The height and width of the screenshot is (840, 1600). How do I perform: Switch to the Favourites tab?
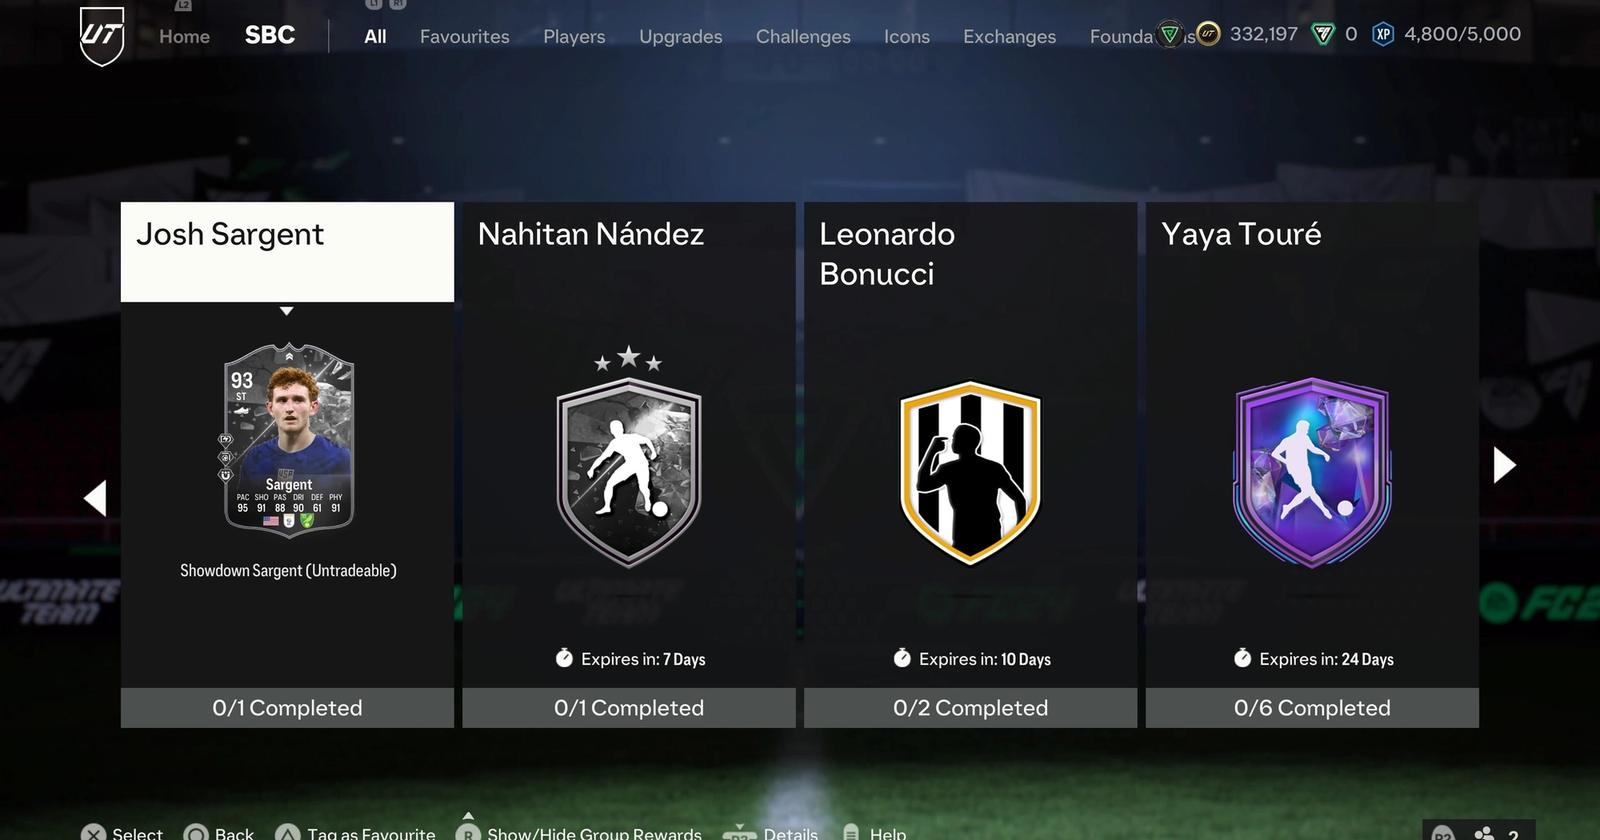point(464,36)
